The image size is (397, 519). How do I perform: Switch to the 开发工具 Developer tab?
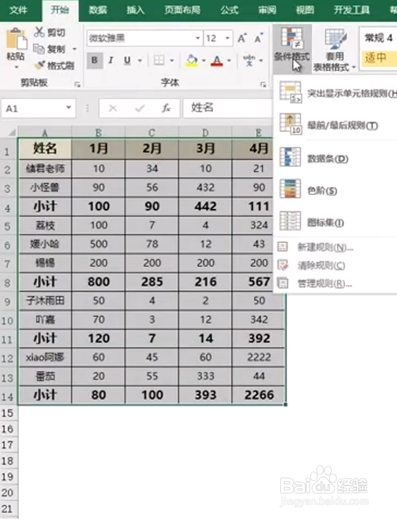click(352, 10)
